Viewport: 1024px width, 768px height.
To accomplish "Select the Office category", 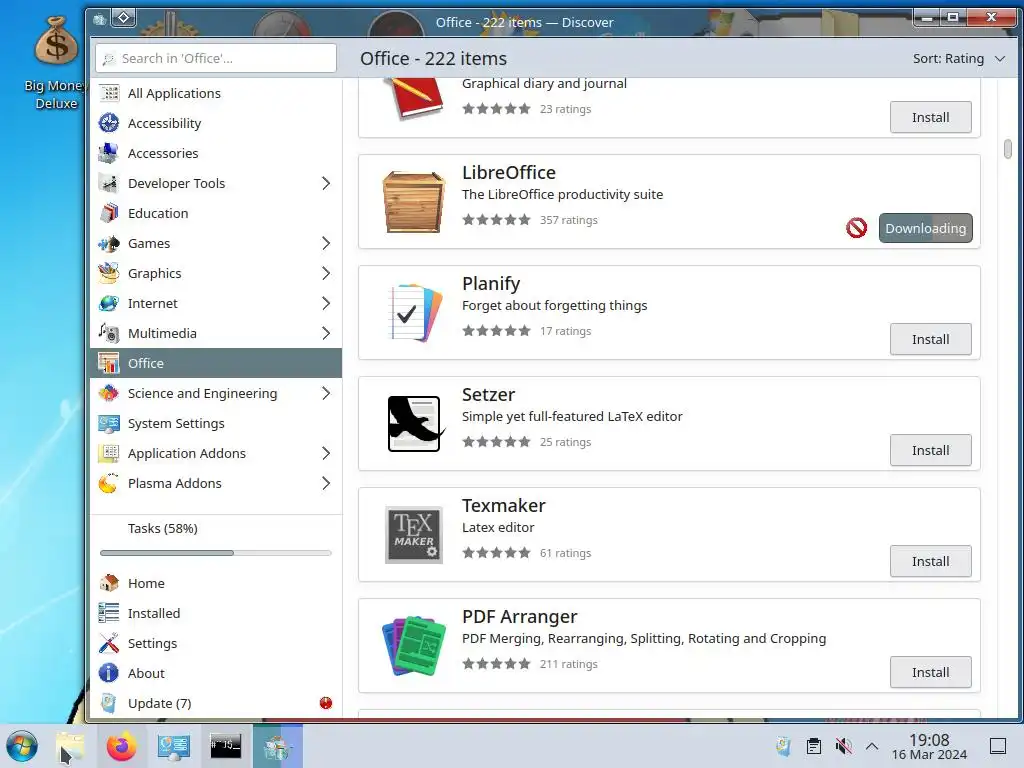I will click(x=216, y=363).
